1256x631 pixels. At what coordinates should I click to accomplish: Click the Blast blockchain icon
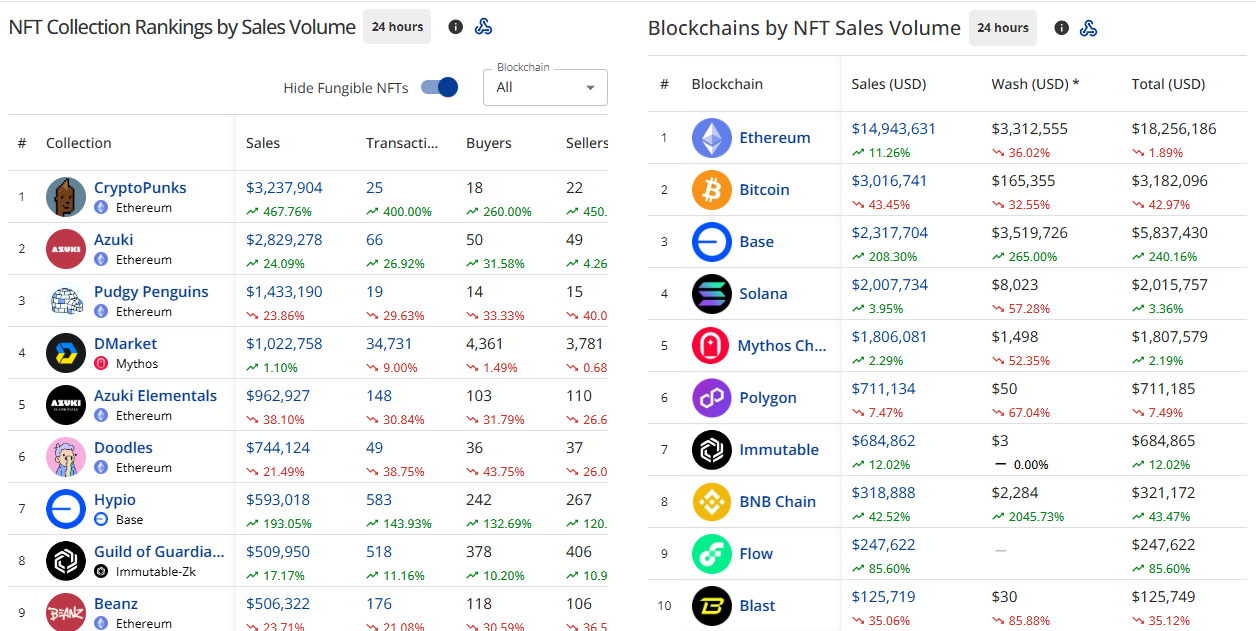(711, 605)
